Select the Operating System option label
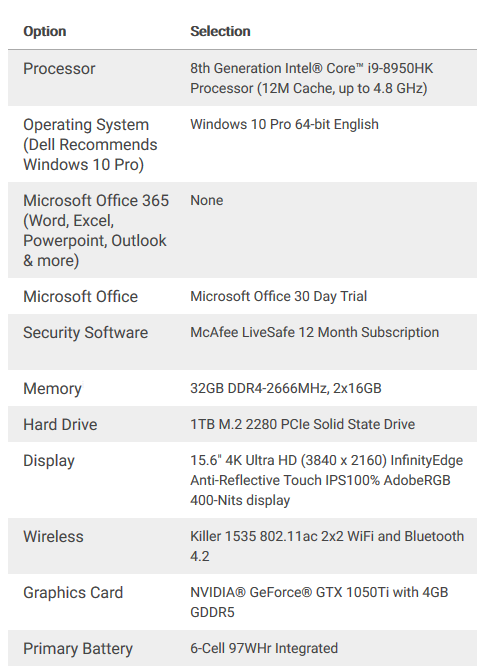Image resolution: width=477 pixels, height=669 pixels. pos(90,144)
